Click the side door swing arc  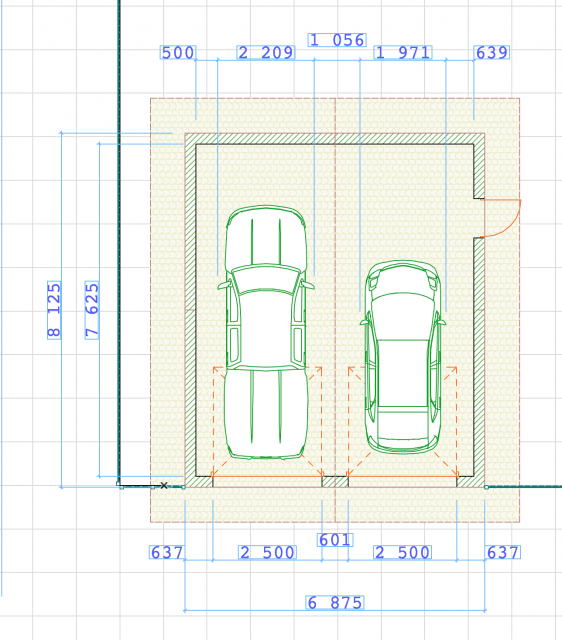click(x=502, y=218)
